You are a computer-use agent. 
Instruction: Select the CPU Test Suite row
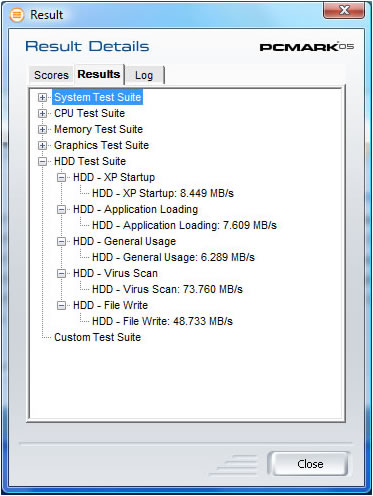pyautogui.click(x=90, y=113)
